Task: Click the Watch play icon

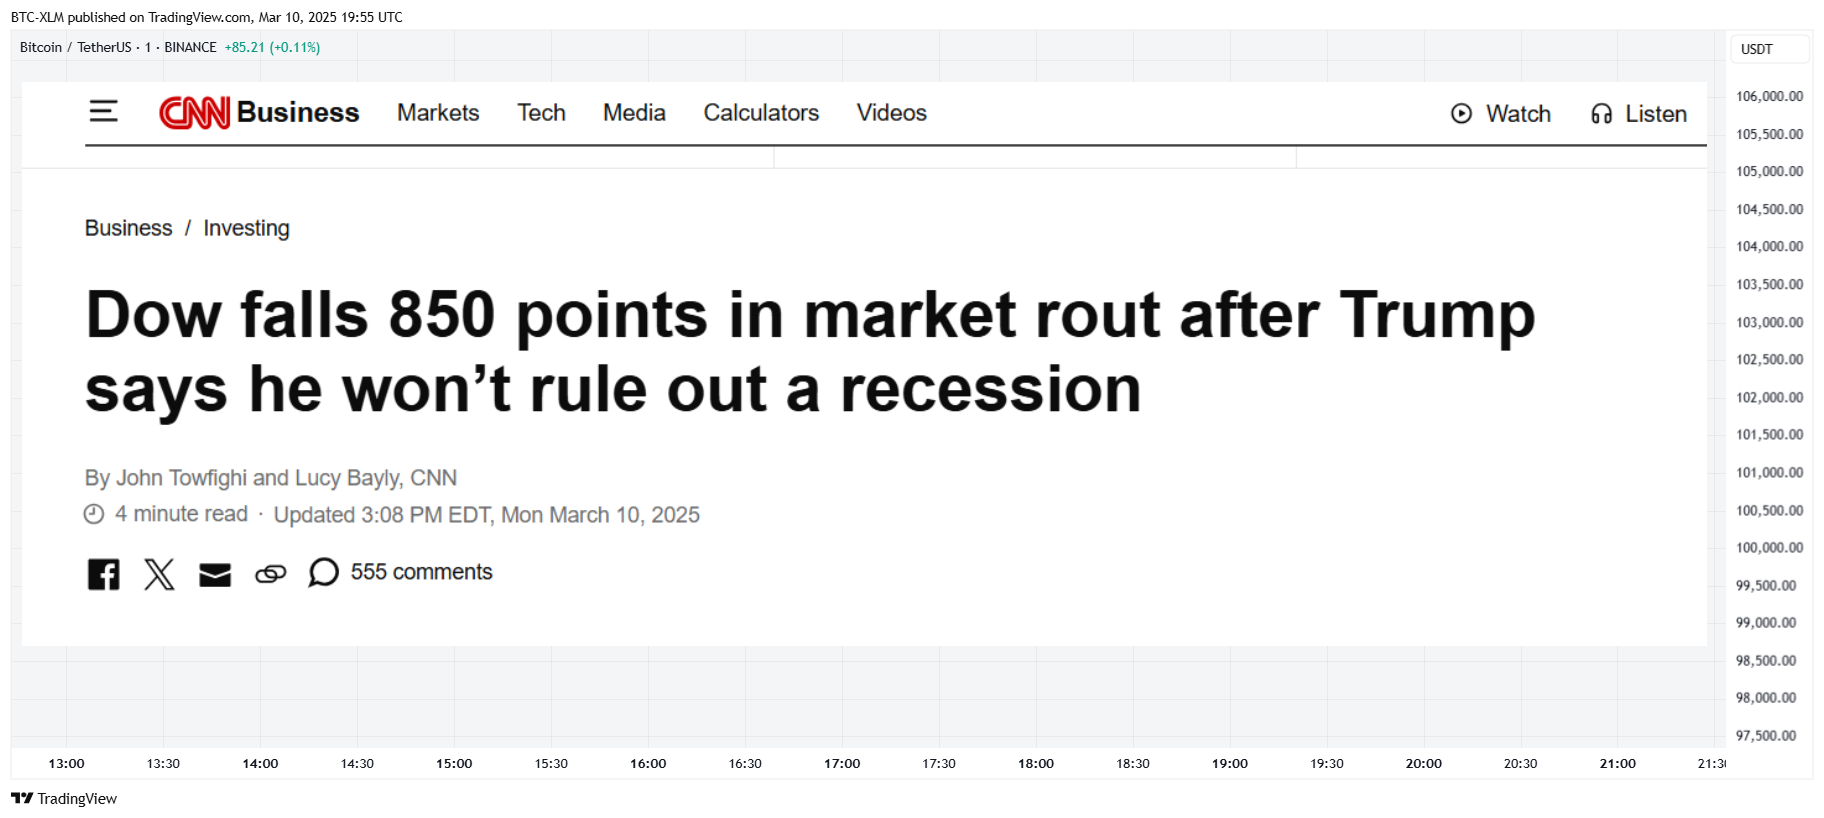Action: pyautogui.click(x=1461, y=114)
